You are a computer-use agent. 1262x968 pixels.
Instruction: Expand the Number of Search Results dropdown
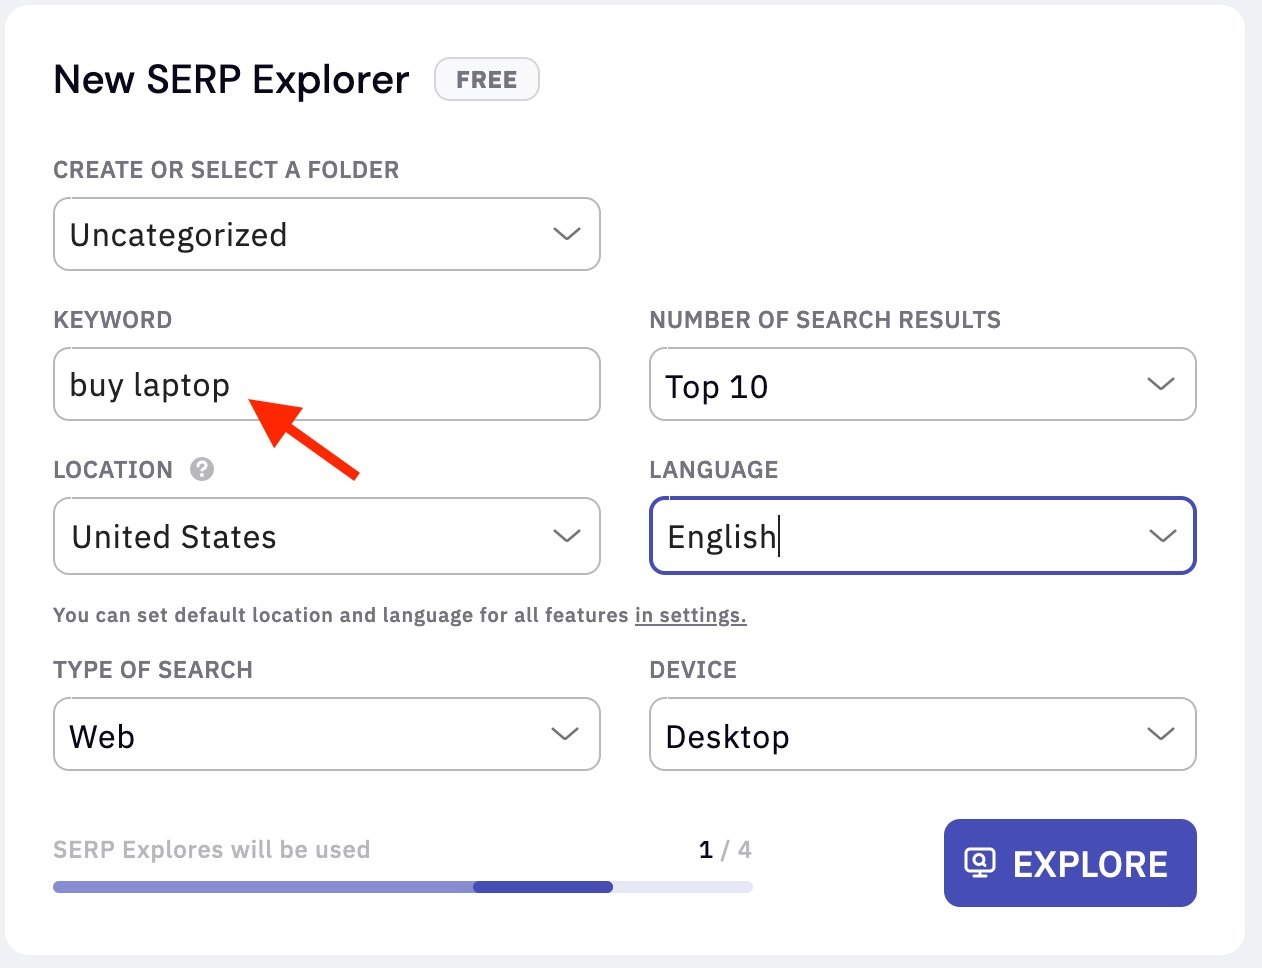tap(900, 385)
